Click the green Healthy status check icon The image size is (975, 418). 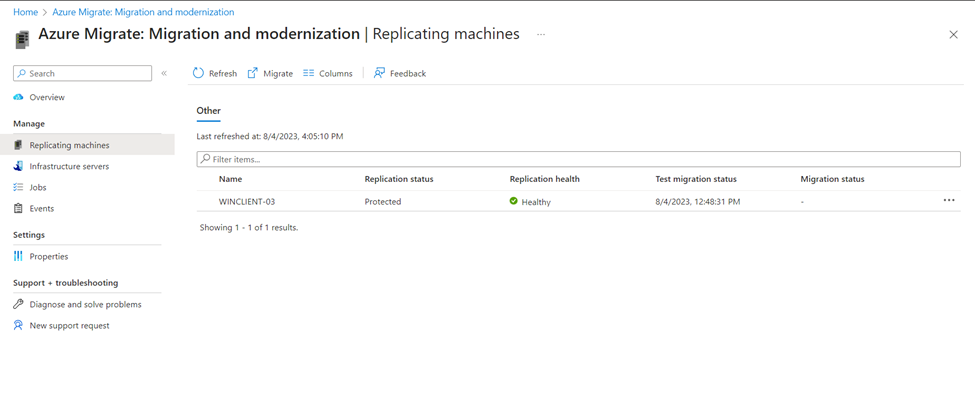click(x=514, y=201)
